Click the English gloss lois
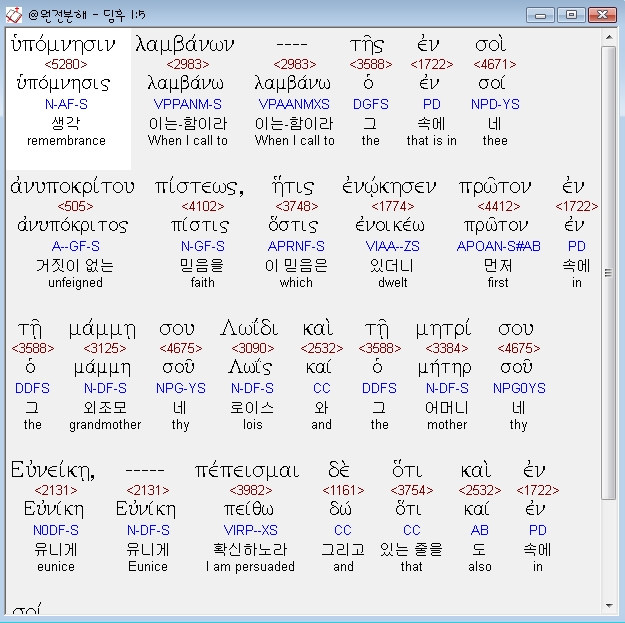Image resolution: width=625 pixels, height=623 pixels. click(x=253, y=425)
